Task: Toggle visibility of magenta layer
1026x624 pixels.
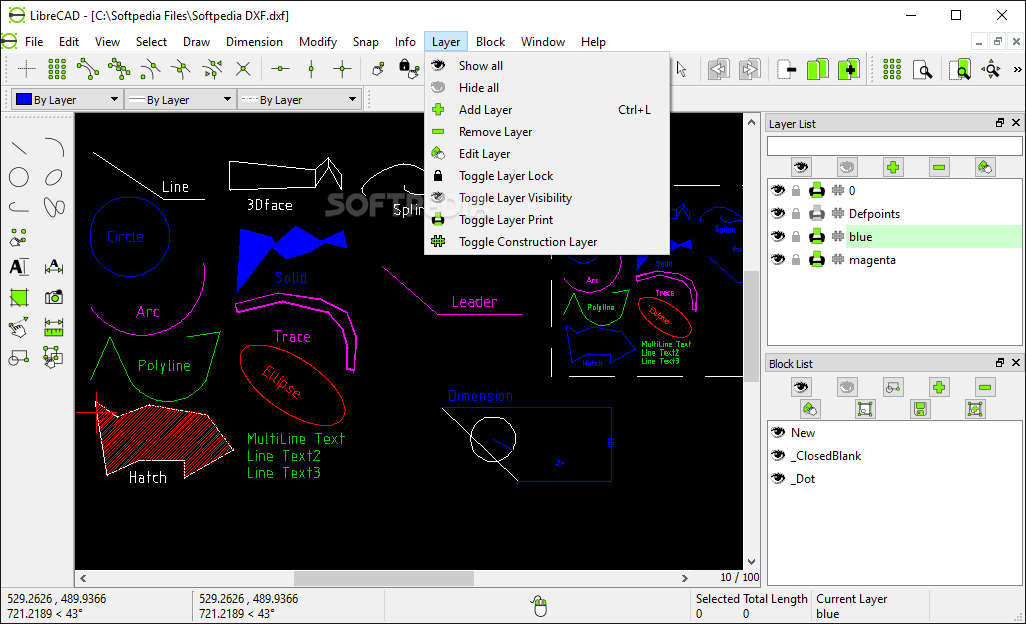Action: [777, 260]
